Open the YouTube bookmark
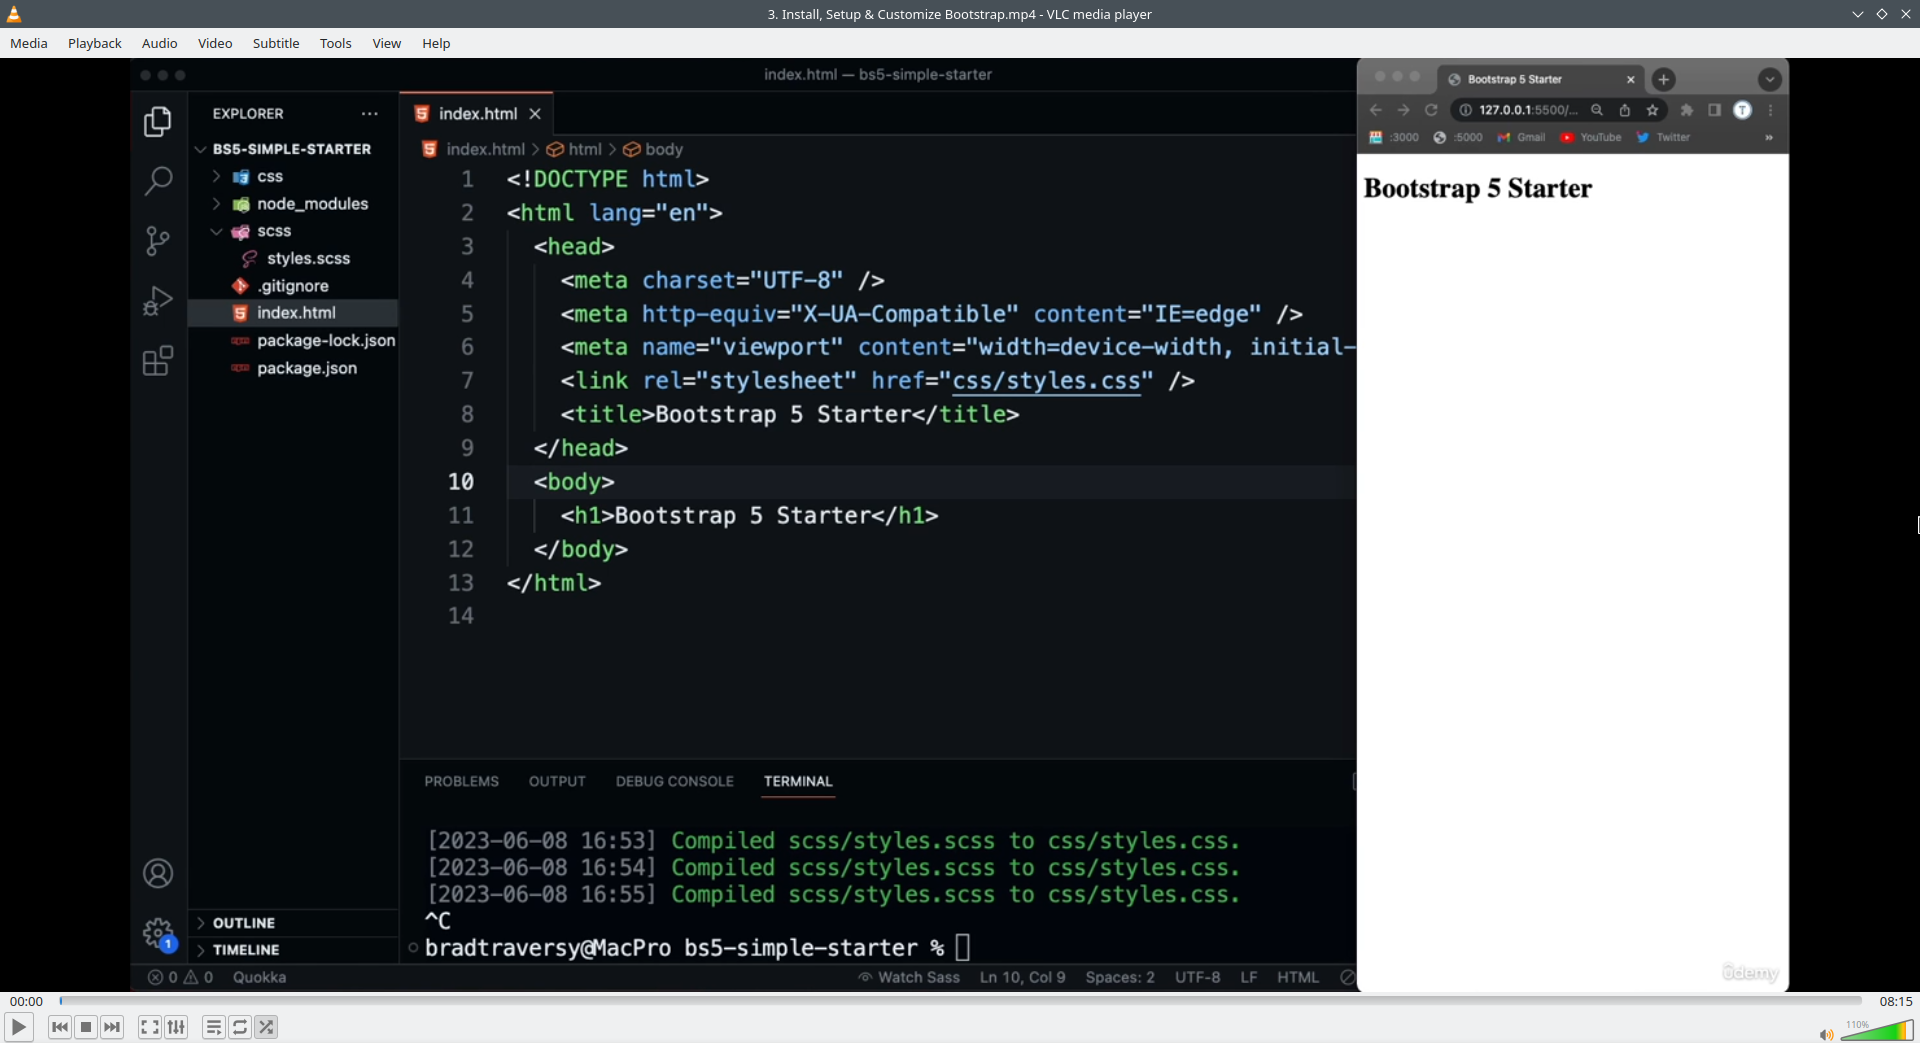 point(1591,137)
